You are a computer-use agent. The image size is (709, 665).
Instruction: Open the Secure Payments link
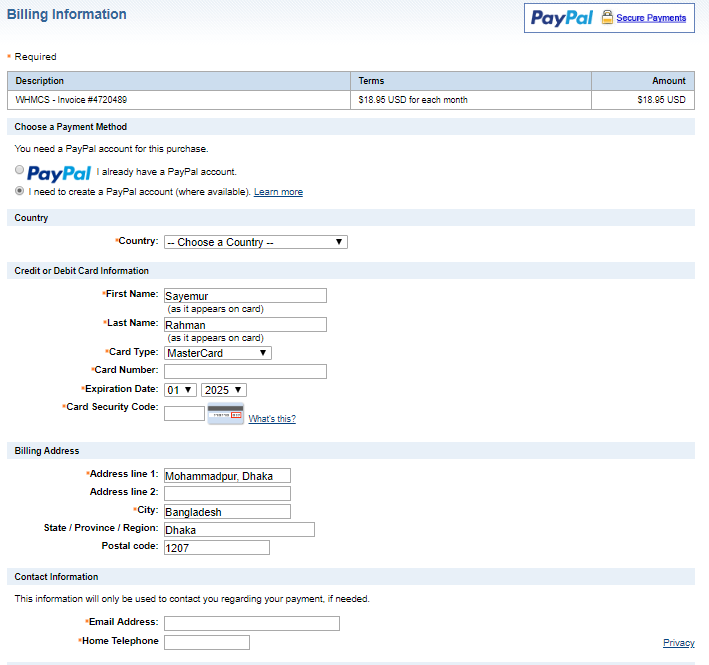[x=651, y=18]
